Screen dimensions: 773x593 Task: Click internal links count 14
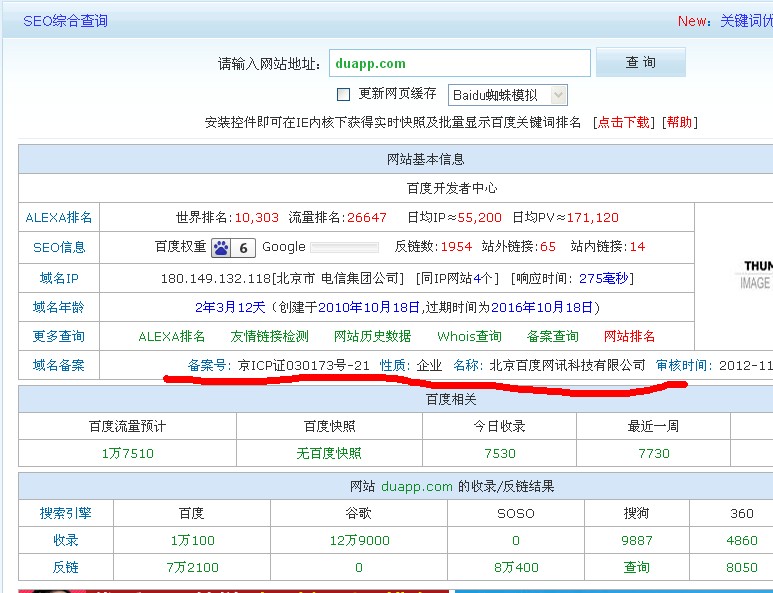coord(637,247)
